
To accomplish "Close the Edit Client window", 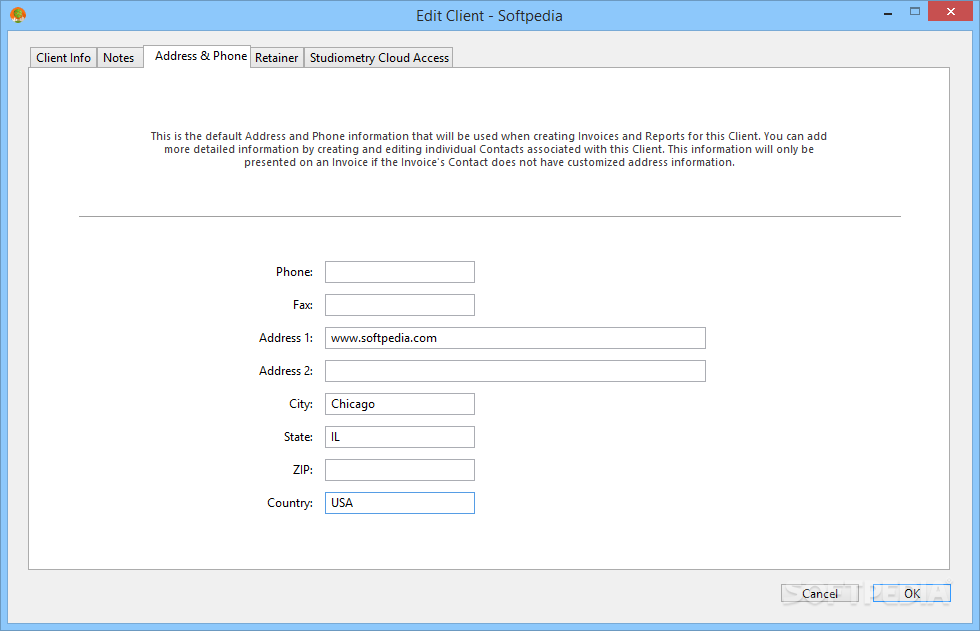I will tap(951, 11).
